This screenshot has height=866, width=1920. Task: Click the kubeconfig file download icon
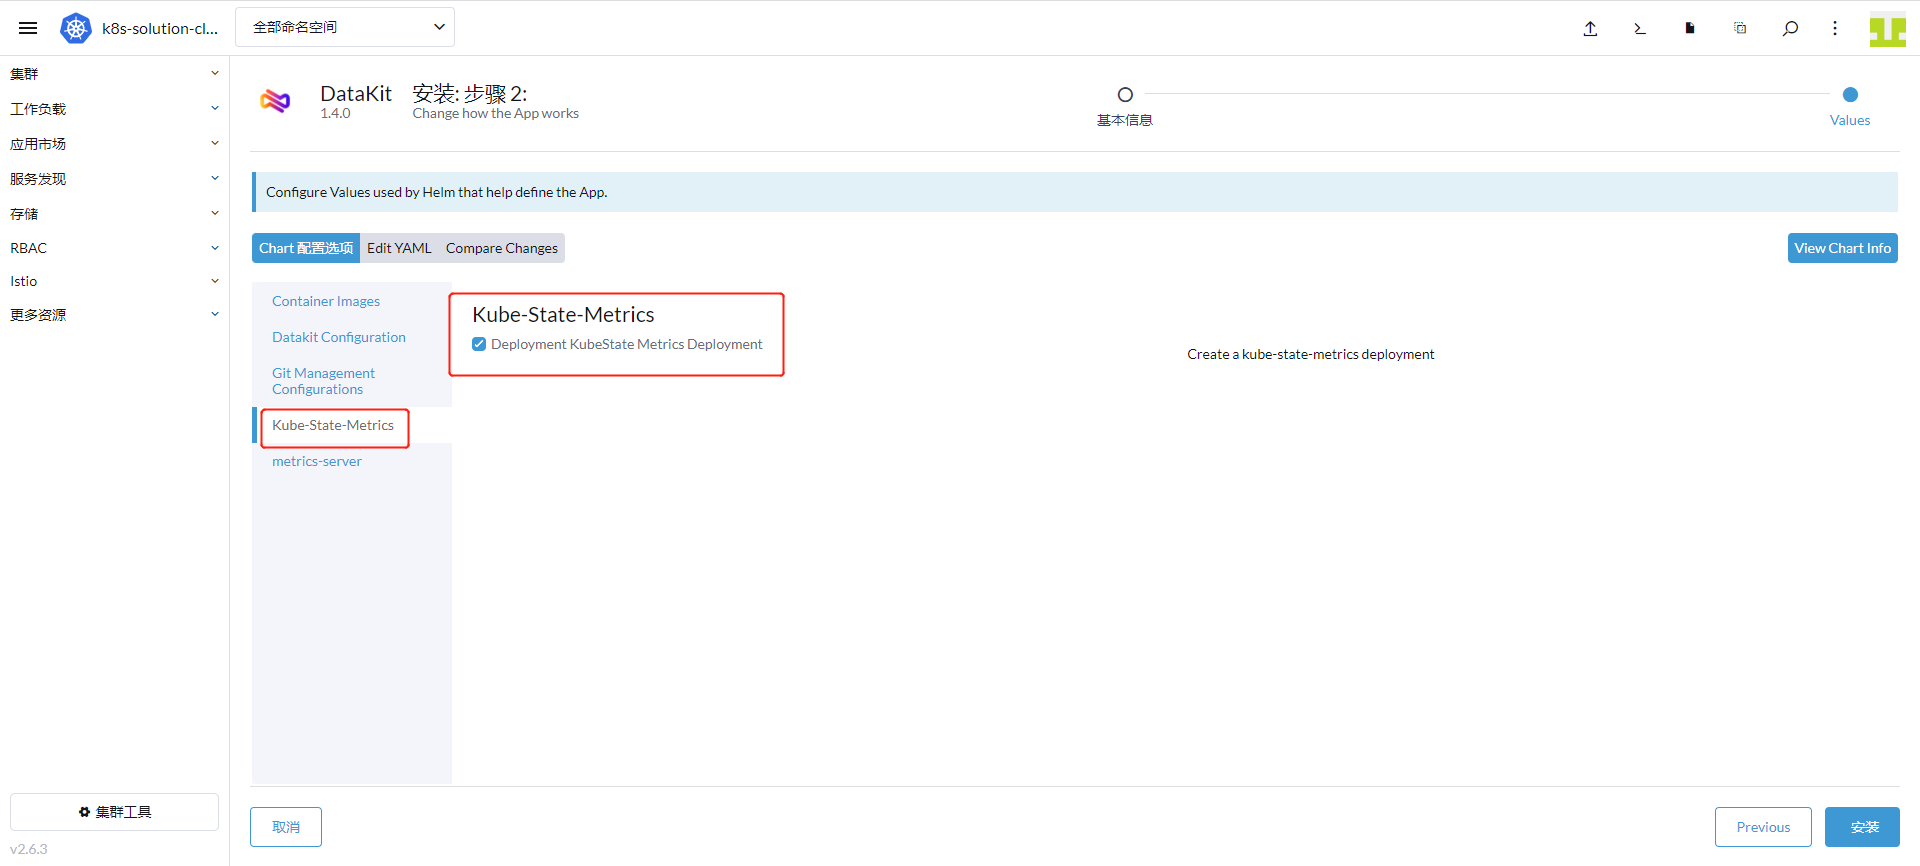tap(1690, 28)
